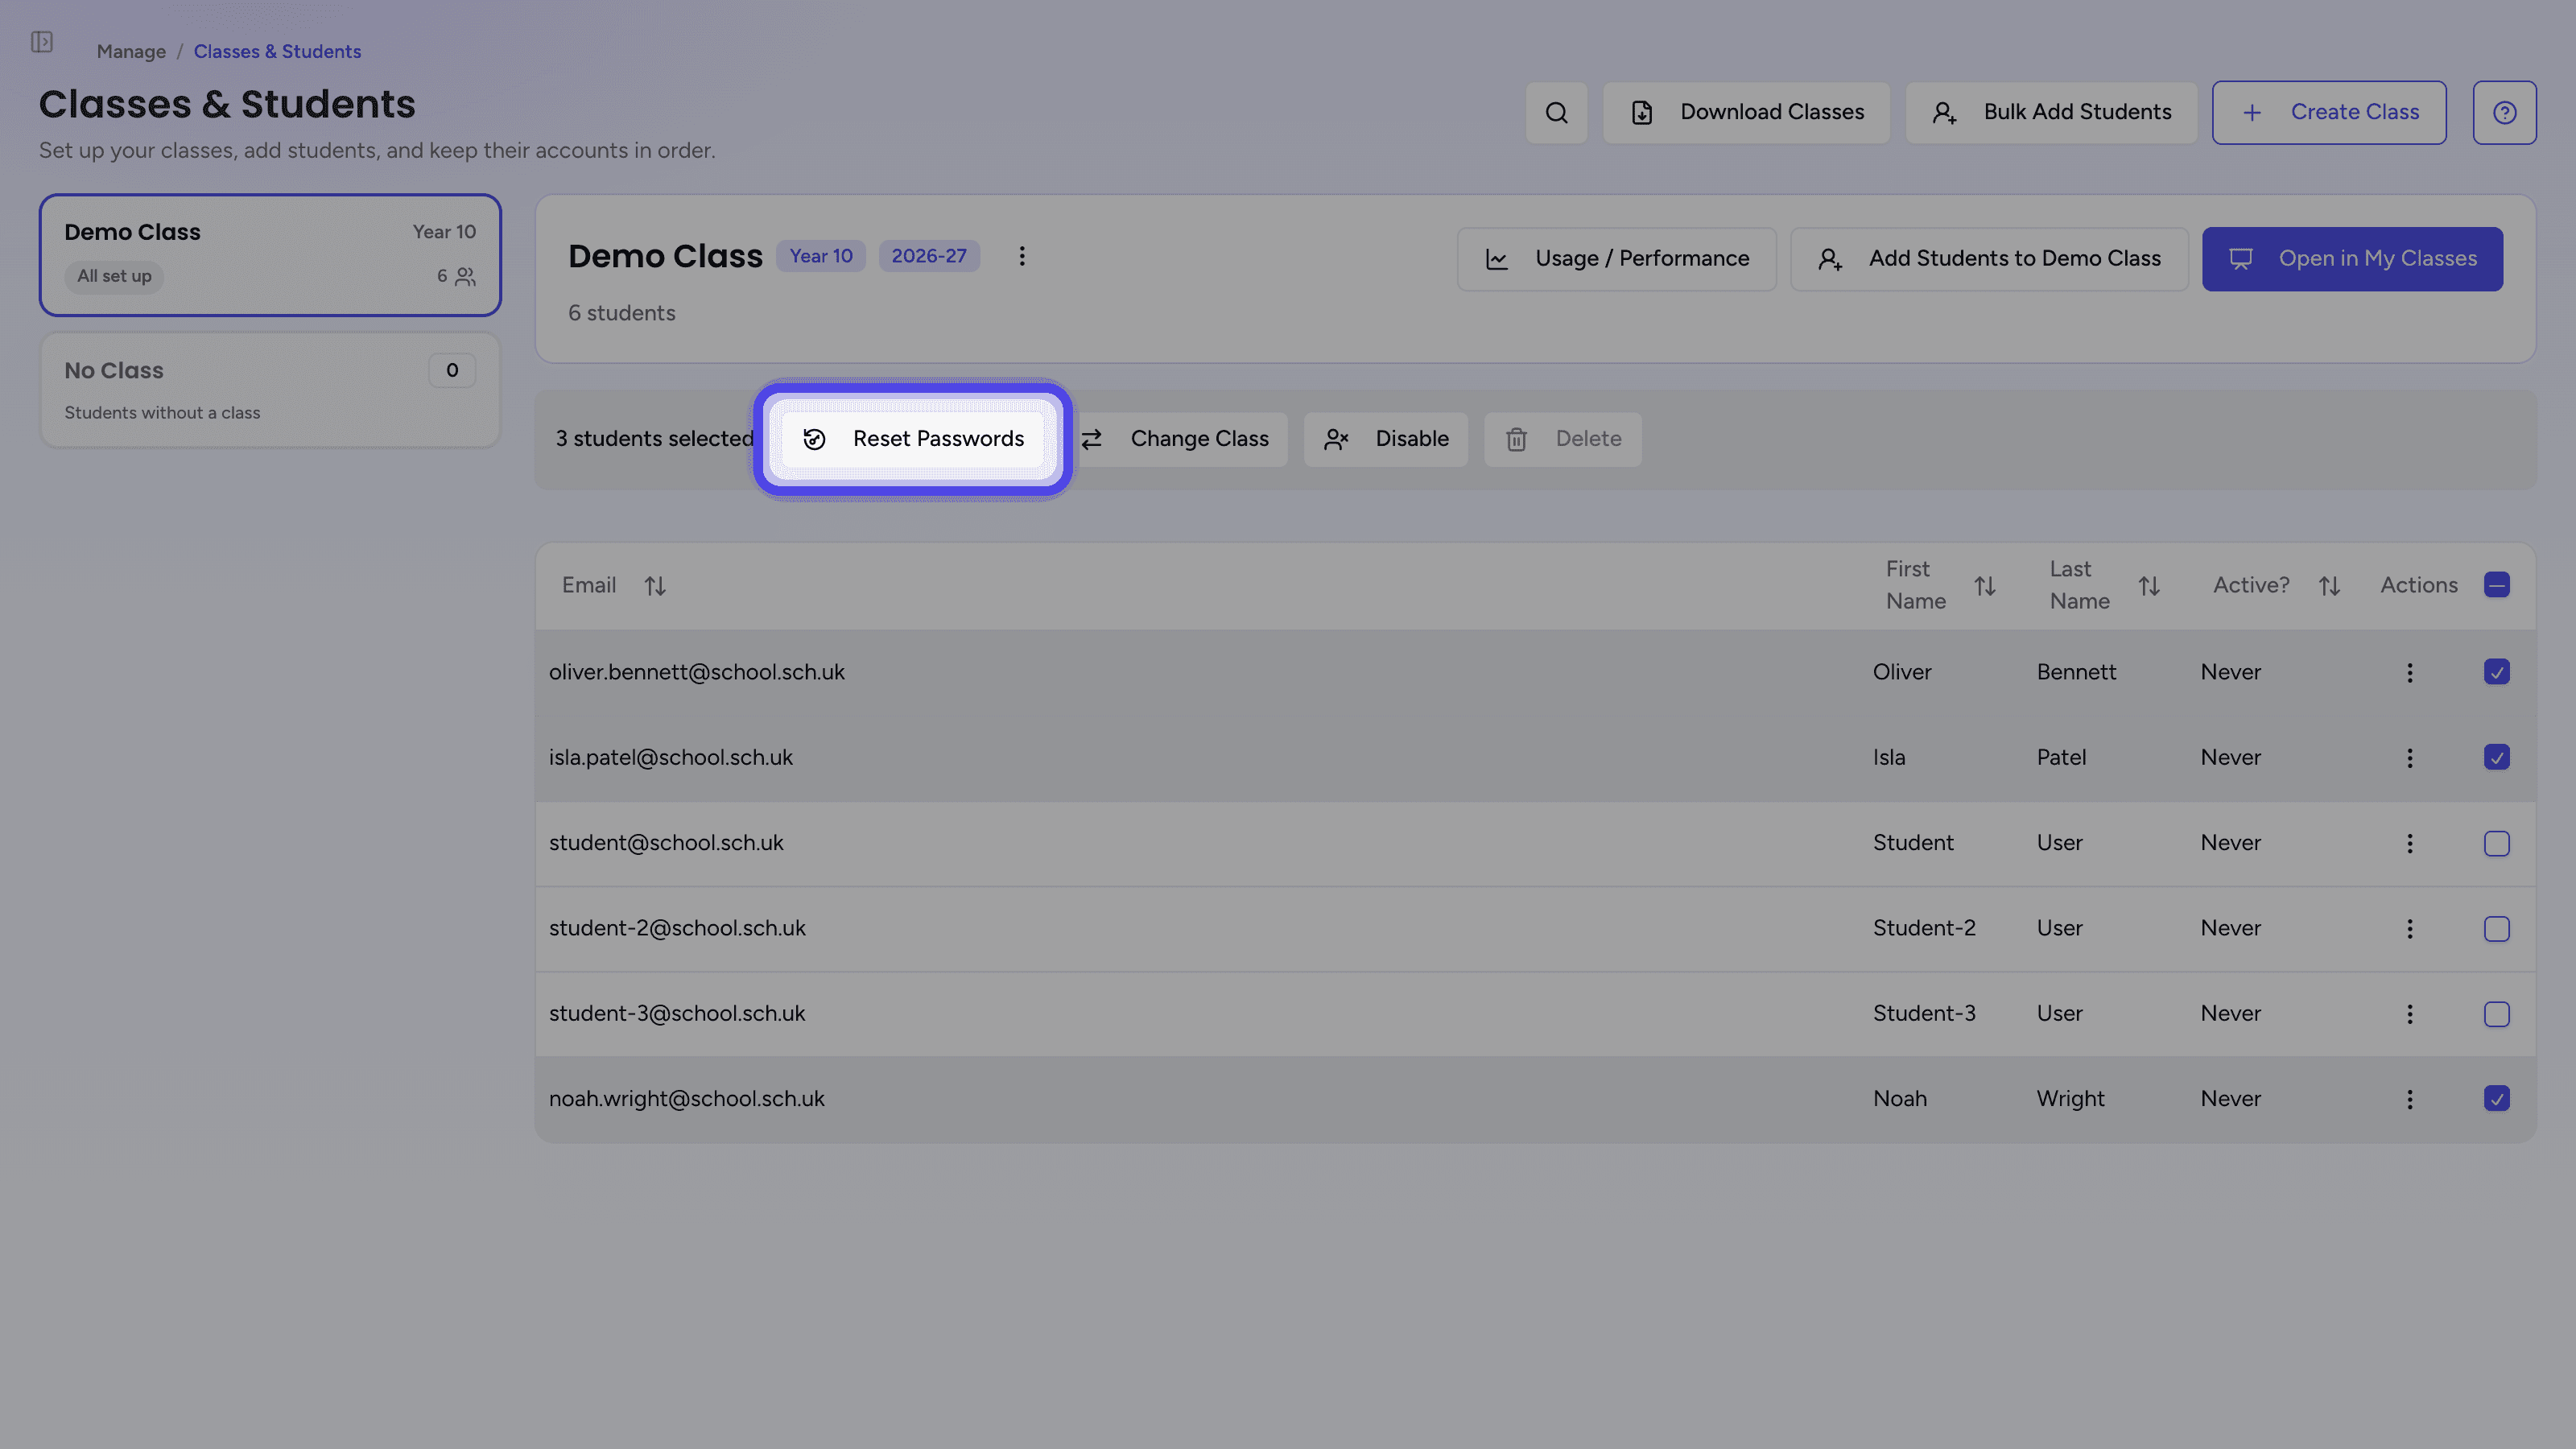Uncheck Oliver Bennett's row checkbox

point(2496,672)
